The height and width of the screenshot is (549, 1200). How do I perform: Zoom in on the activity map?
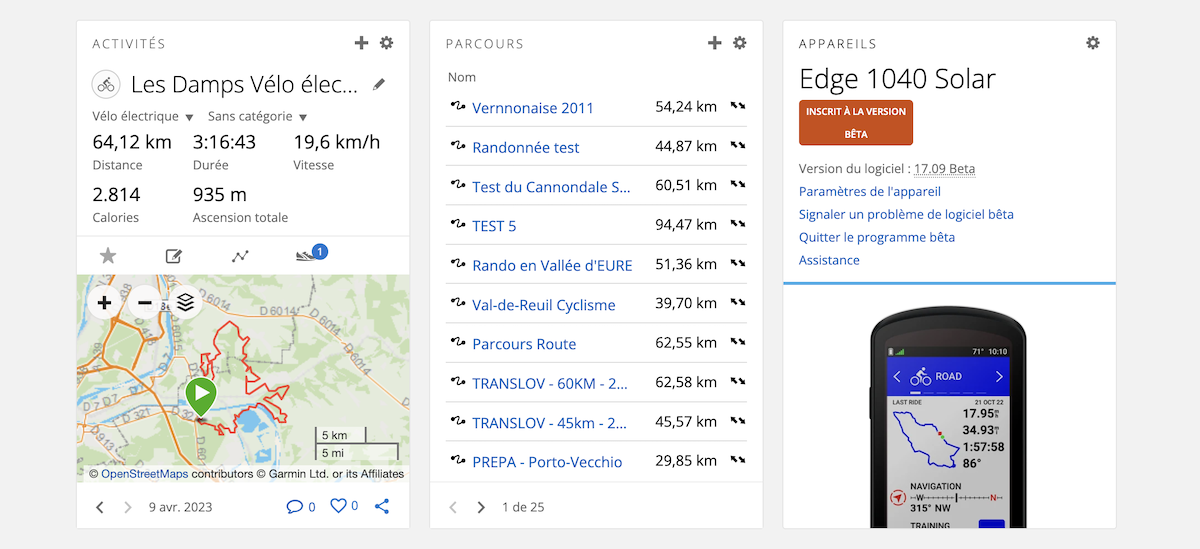[x=105, y=301]
